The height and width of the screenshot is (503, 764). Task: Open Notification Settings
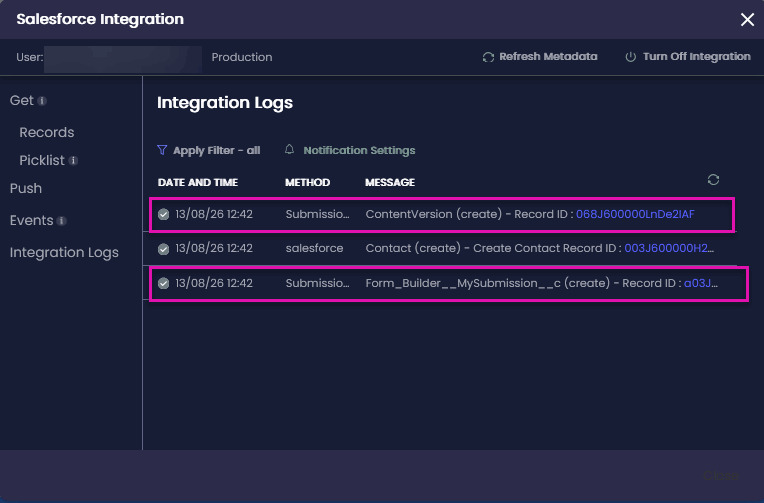[359, 150]
